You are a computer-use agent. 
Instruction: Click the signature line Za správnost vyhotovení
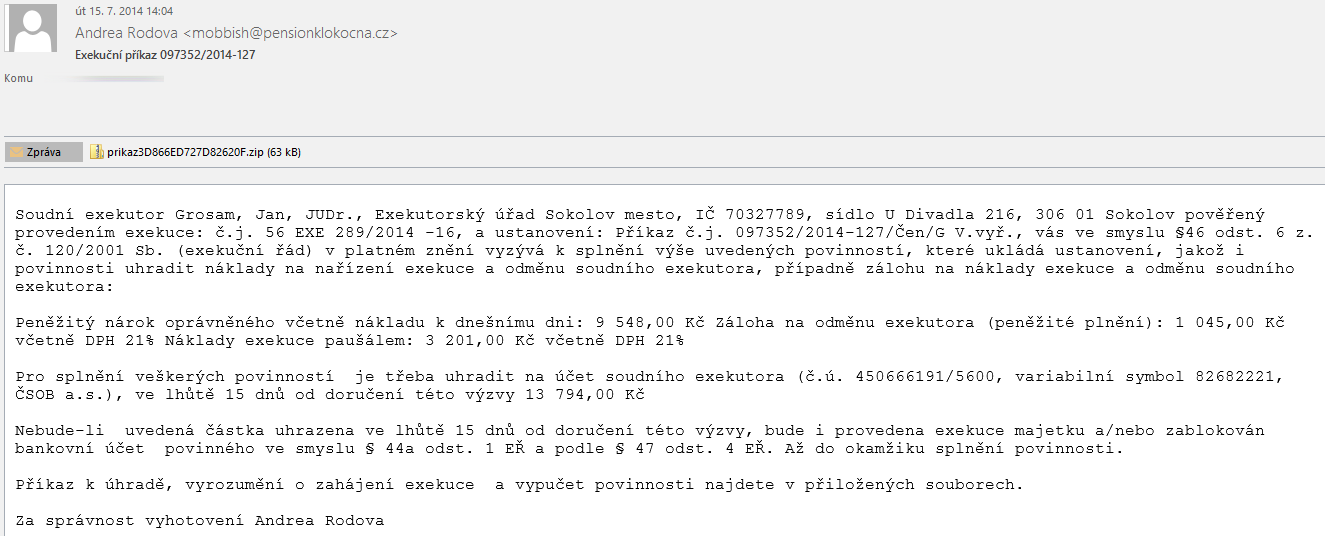click(x=200, y=521)
